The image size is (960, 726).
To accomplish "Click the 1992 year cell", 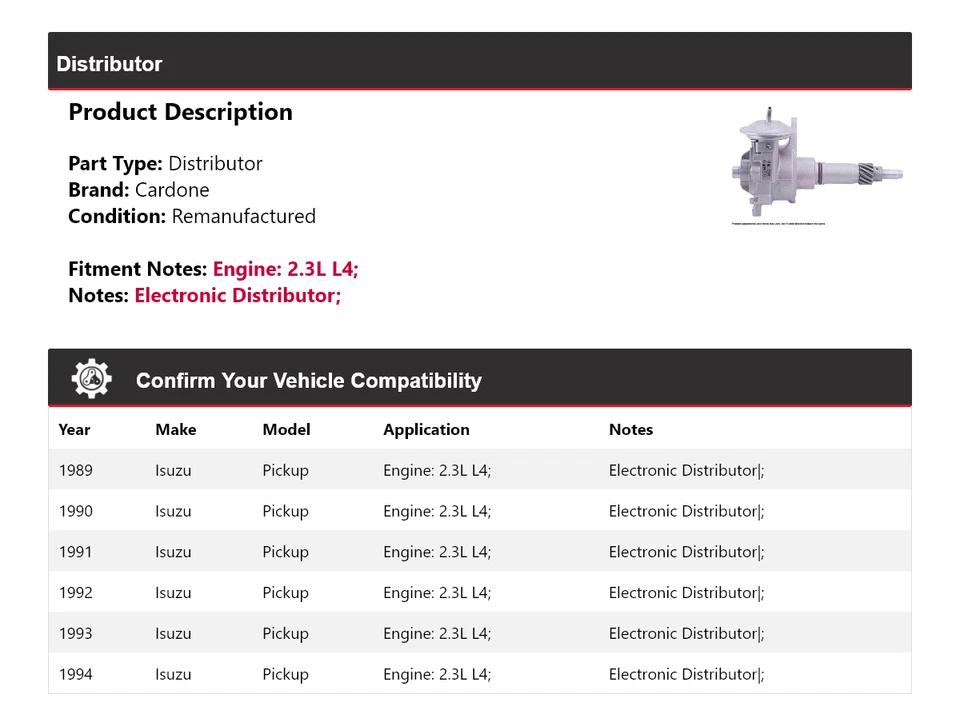I will (x=75, y=593).
